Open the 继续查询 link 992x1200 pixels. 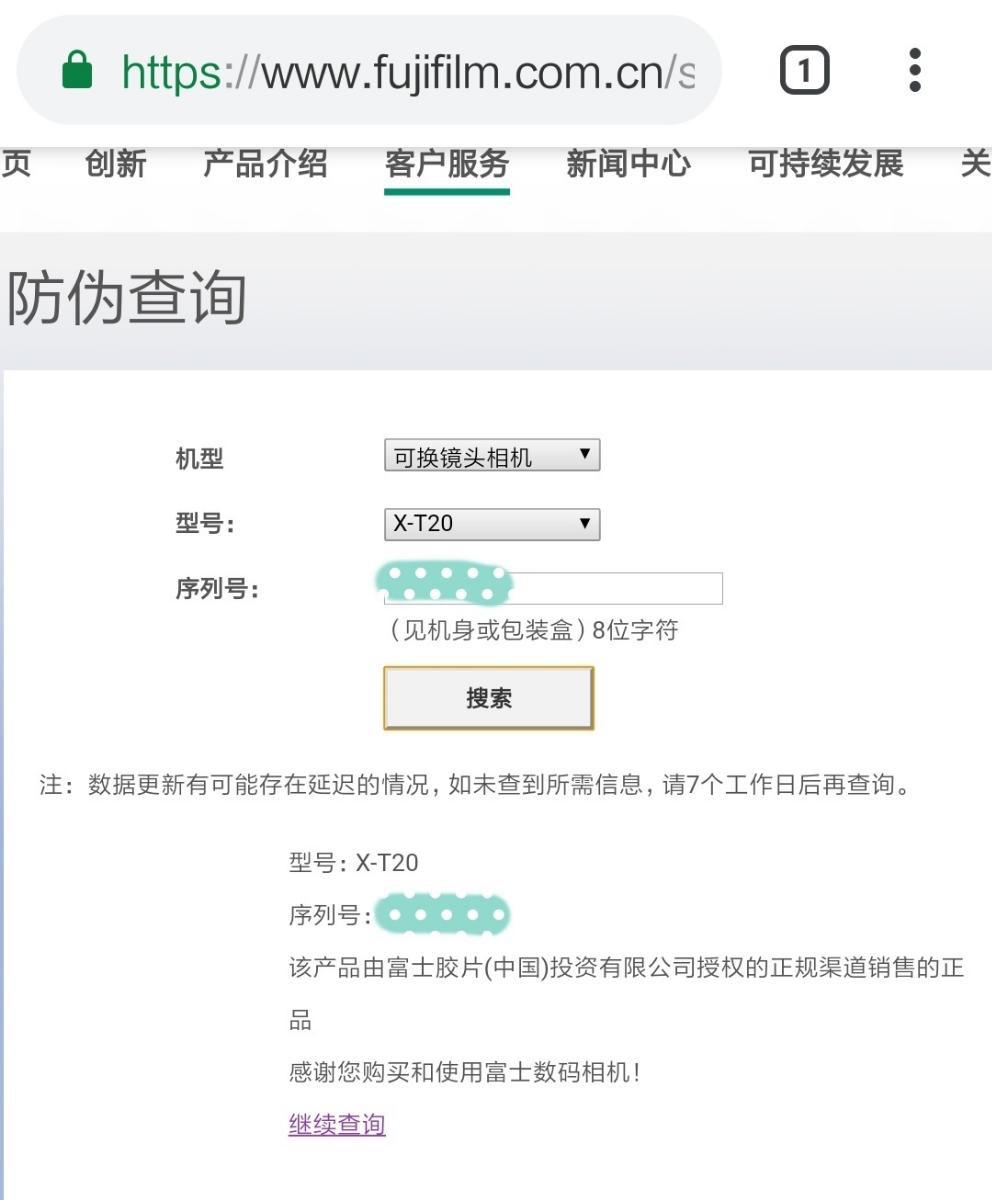pyautogui.click(x=337, y=1124)
